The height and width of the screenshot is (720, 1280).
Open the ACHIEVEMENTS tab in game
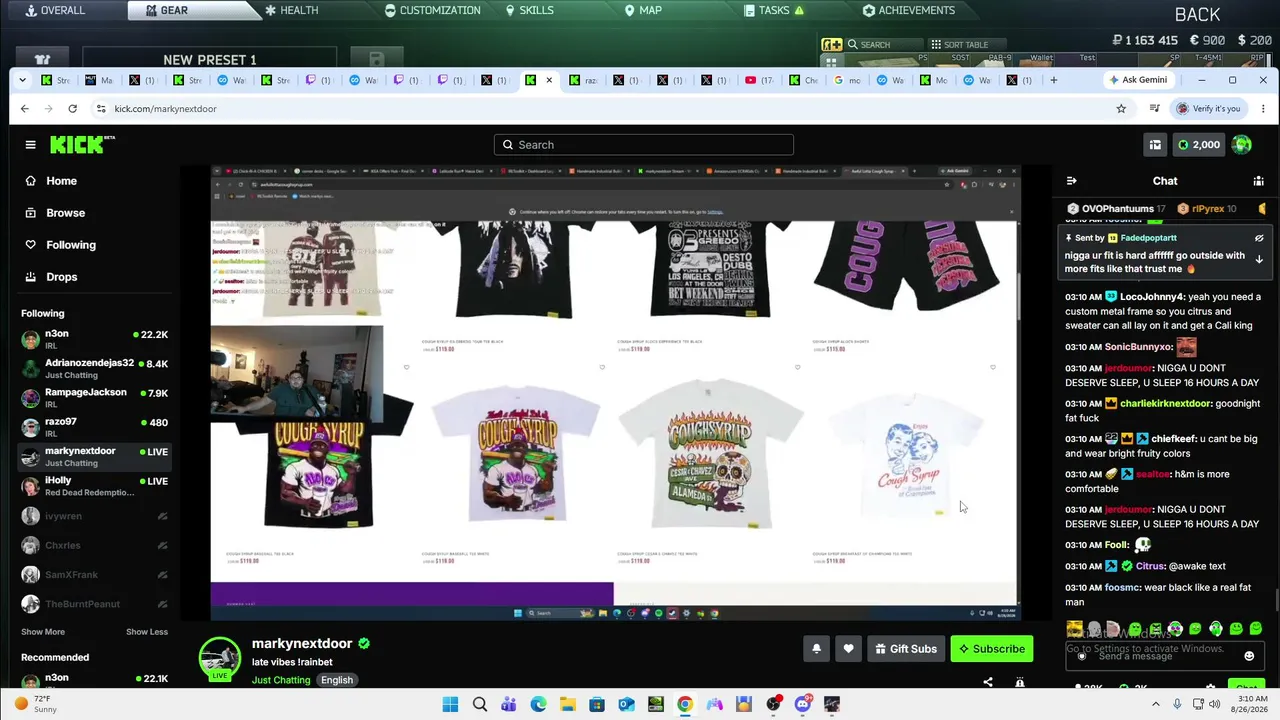(x=909, y=10)
